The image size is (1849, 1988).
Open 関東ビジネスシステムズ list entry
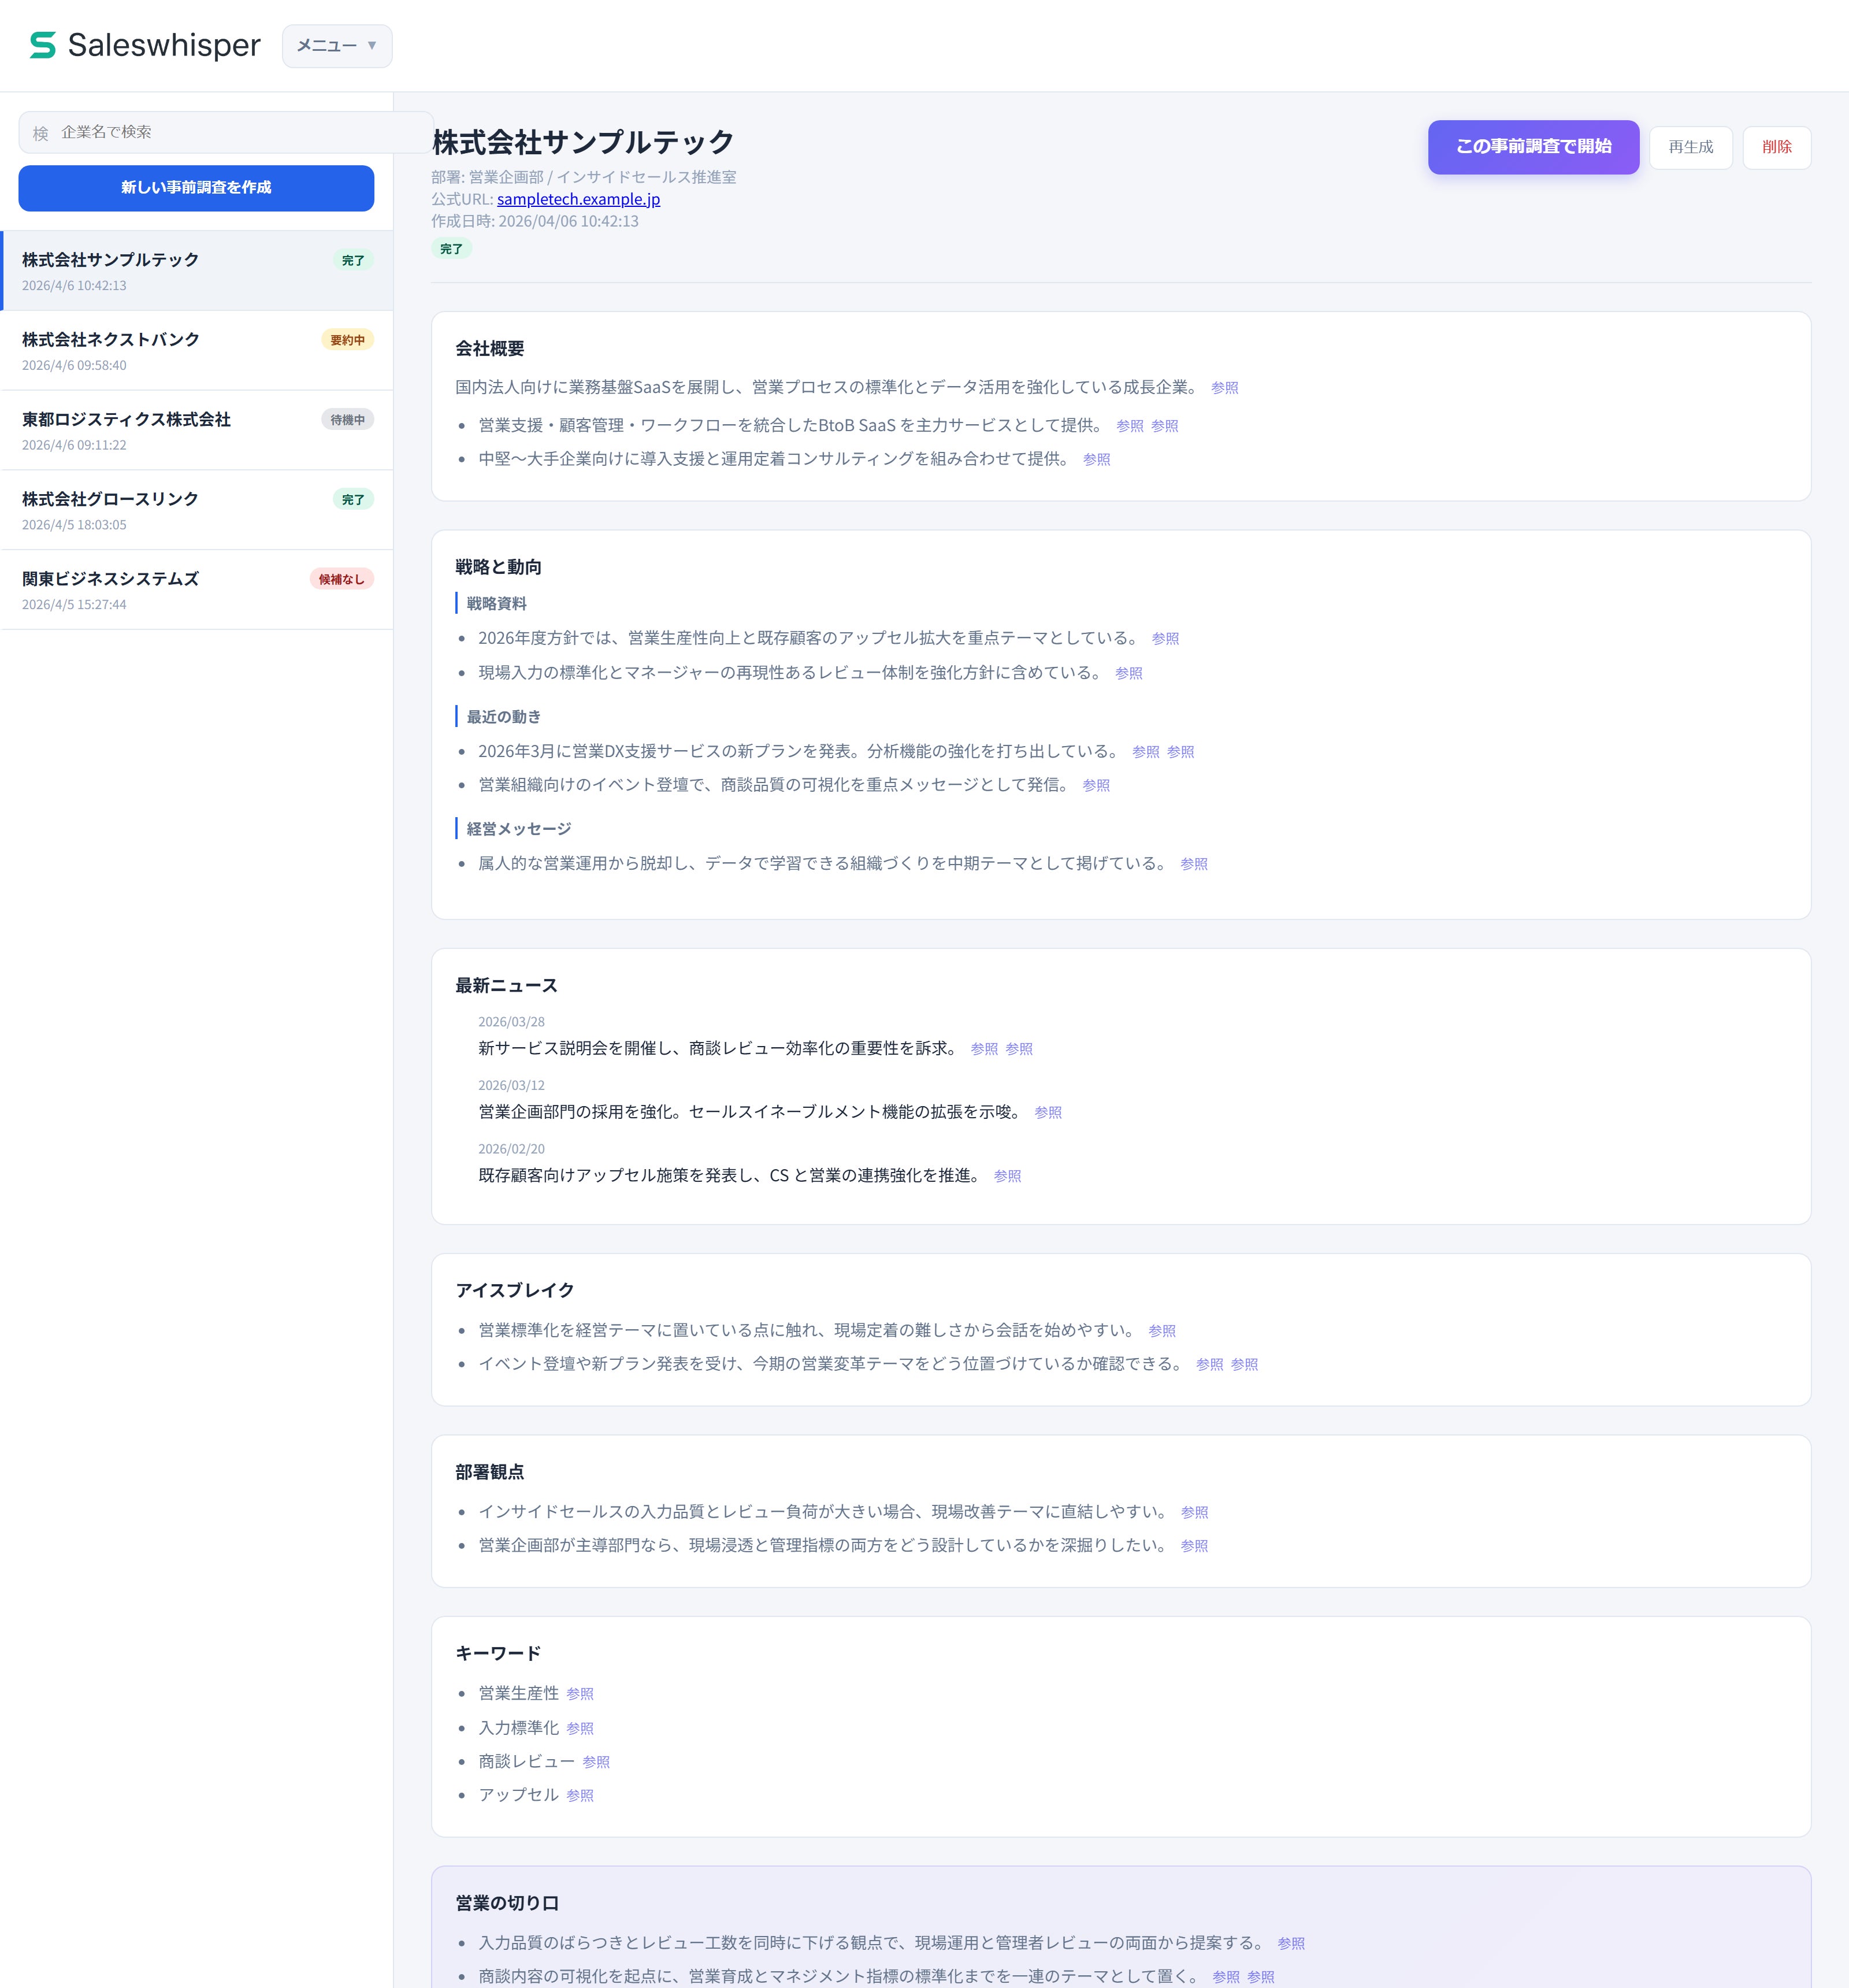tap(110, 579)
